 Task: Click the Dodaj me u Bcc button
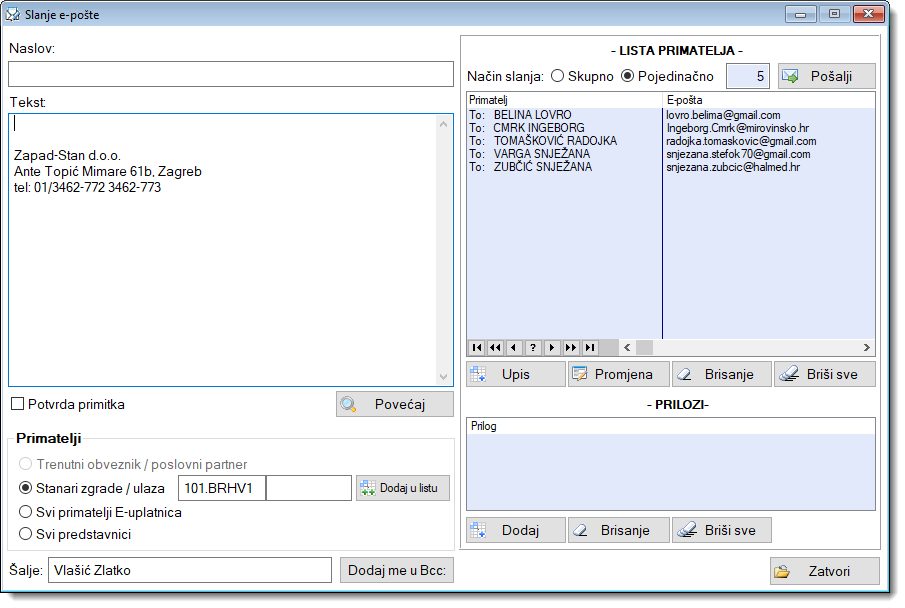[397, 570]
